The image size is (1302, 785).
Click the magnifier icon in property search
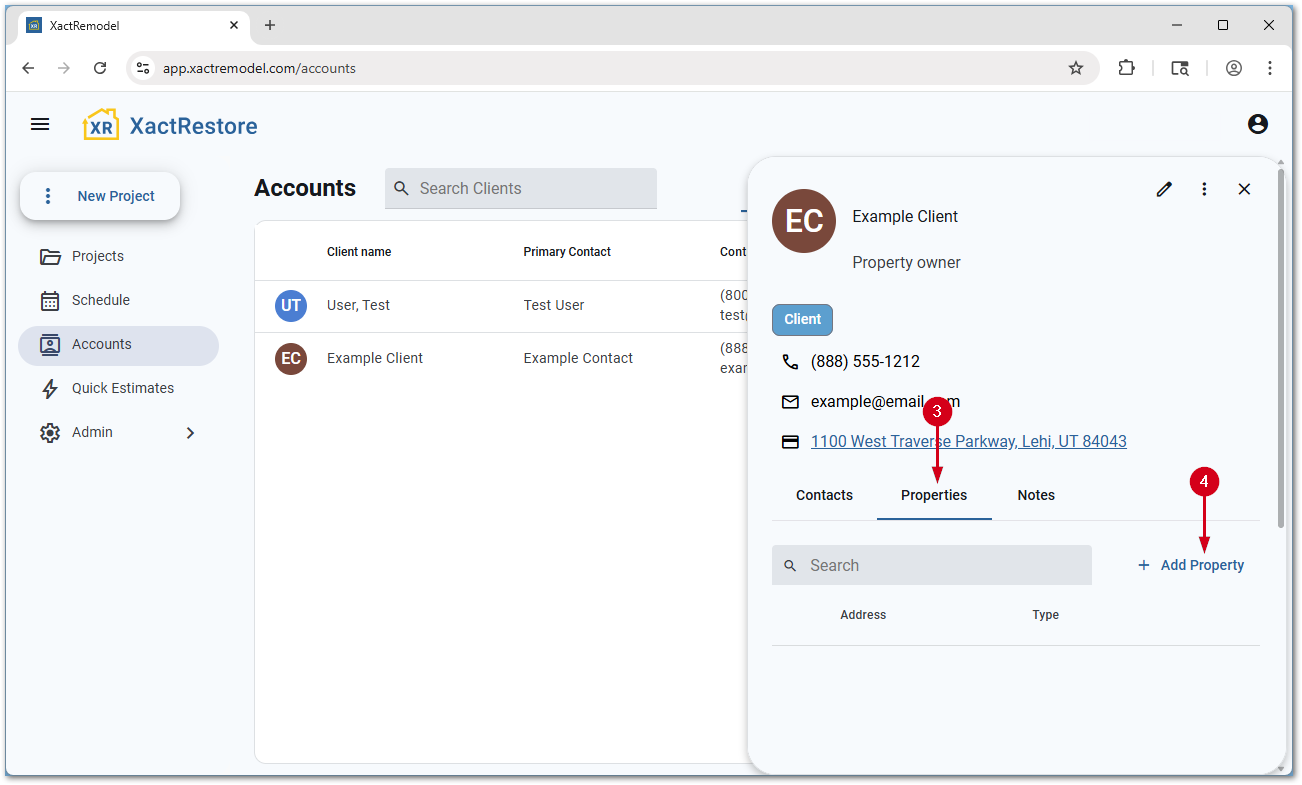point(790,566)
